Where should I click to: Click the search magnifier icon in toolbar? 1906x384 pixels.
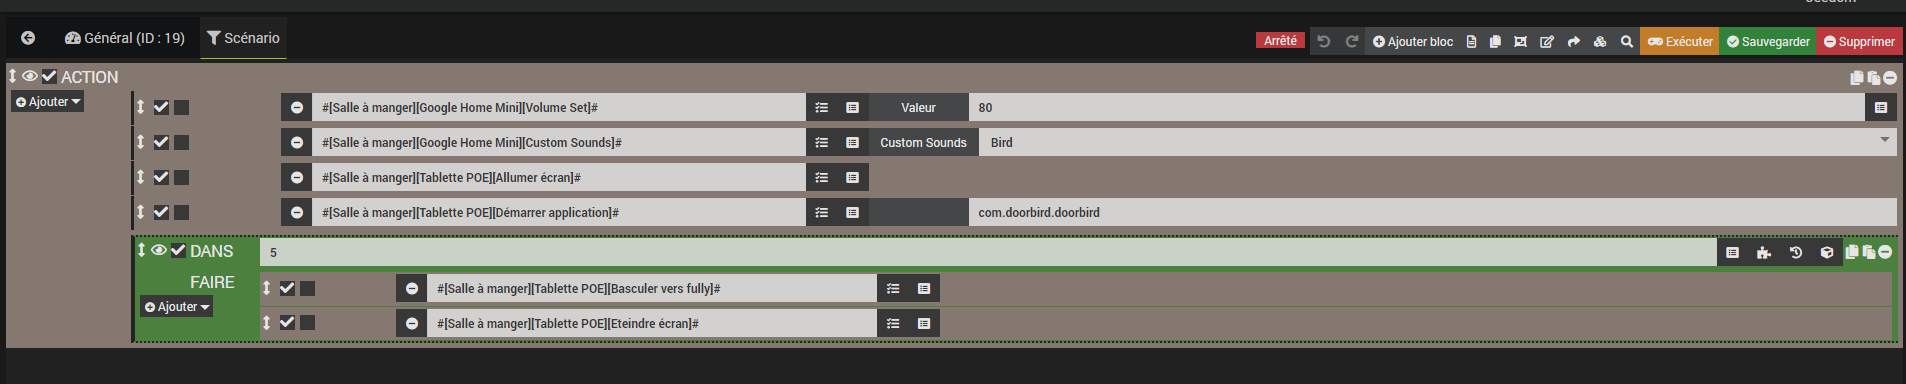pyautogui.click(x=1627, y=41)
